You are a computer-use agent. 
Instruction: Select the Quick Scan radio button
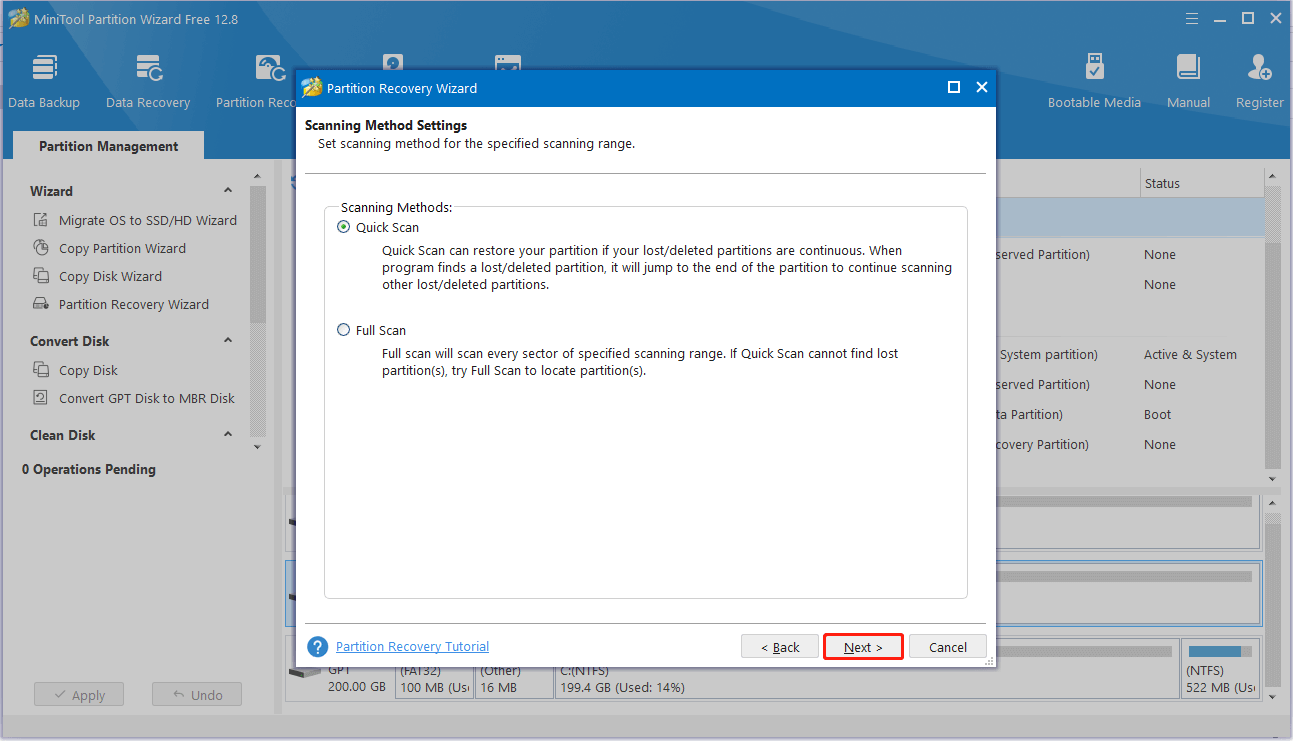[x=343, y=227]
